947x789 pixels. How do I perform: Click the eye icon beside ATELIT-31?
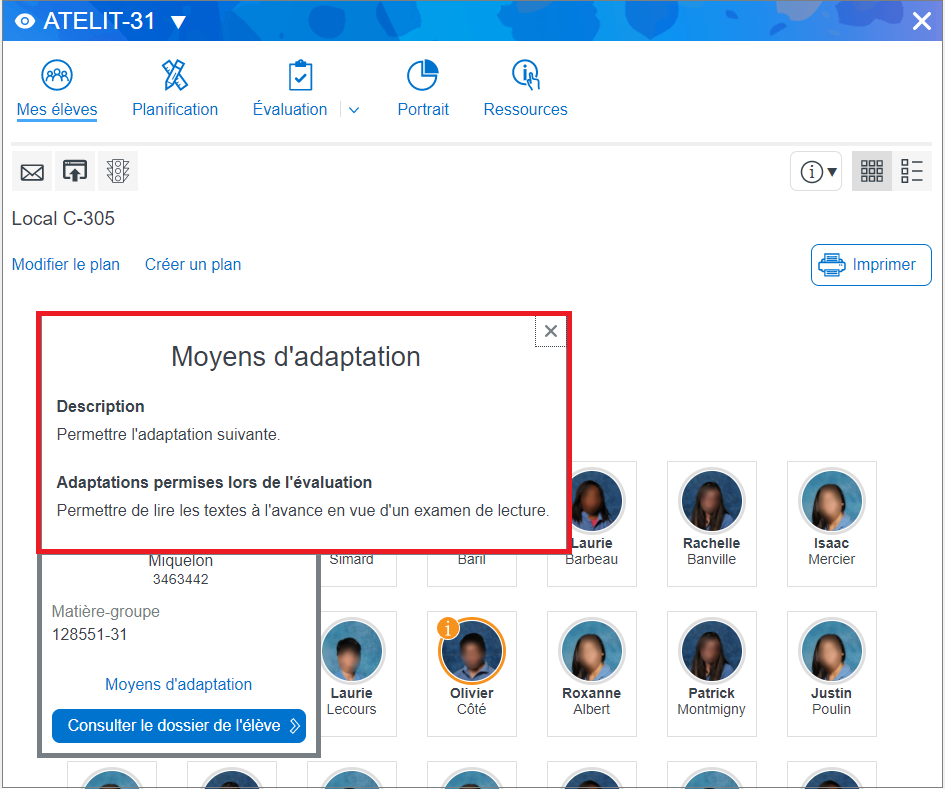tap(25, 22)
